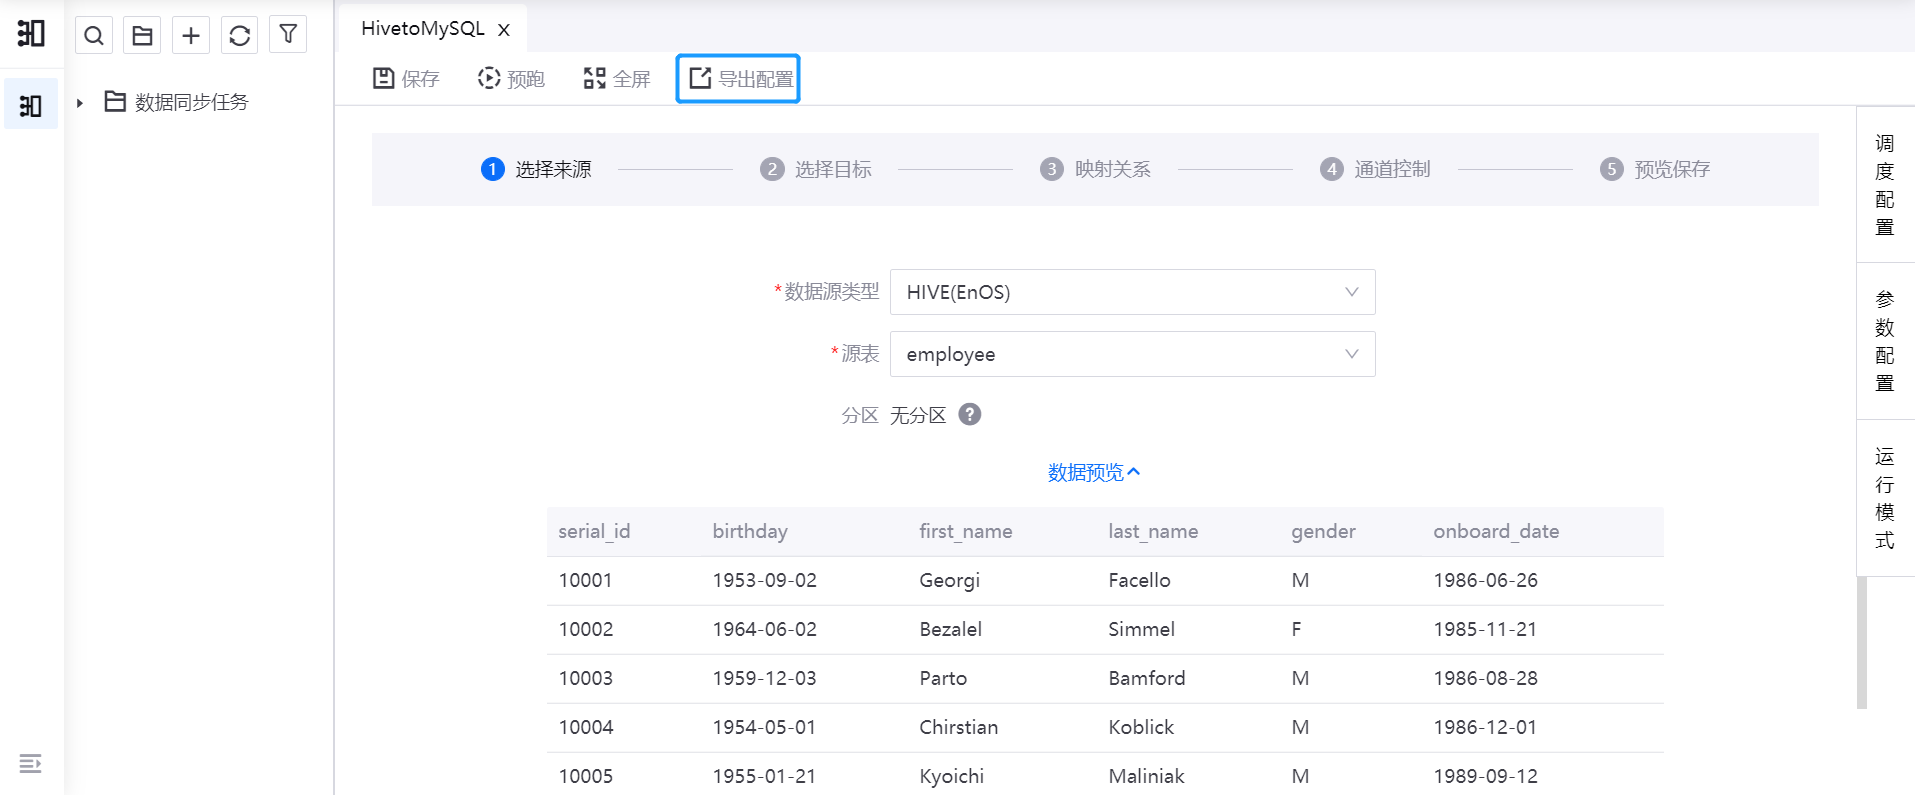Open the 调度配置 side panel
Viewport: 1915px width, 795px height.
point(1885,185)
